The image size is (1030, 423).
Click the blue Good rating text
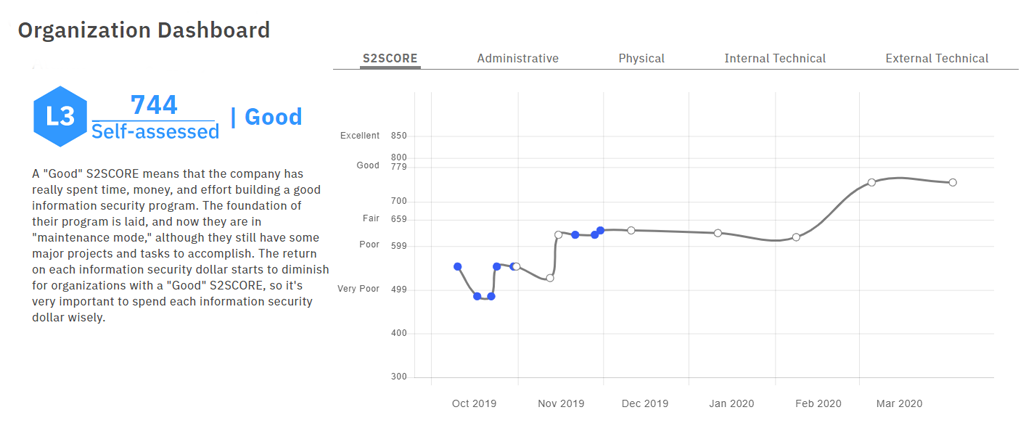click(x=273, y=117)
